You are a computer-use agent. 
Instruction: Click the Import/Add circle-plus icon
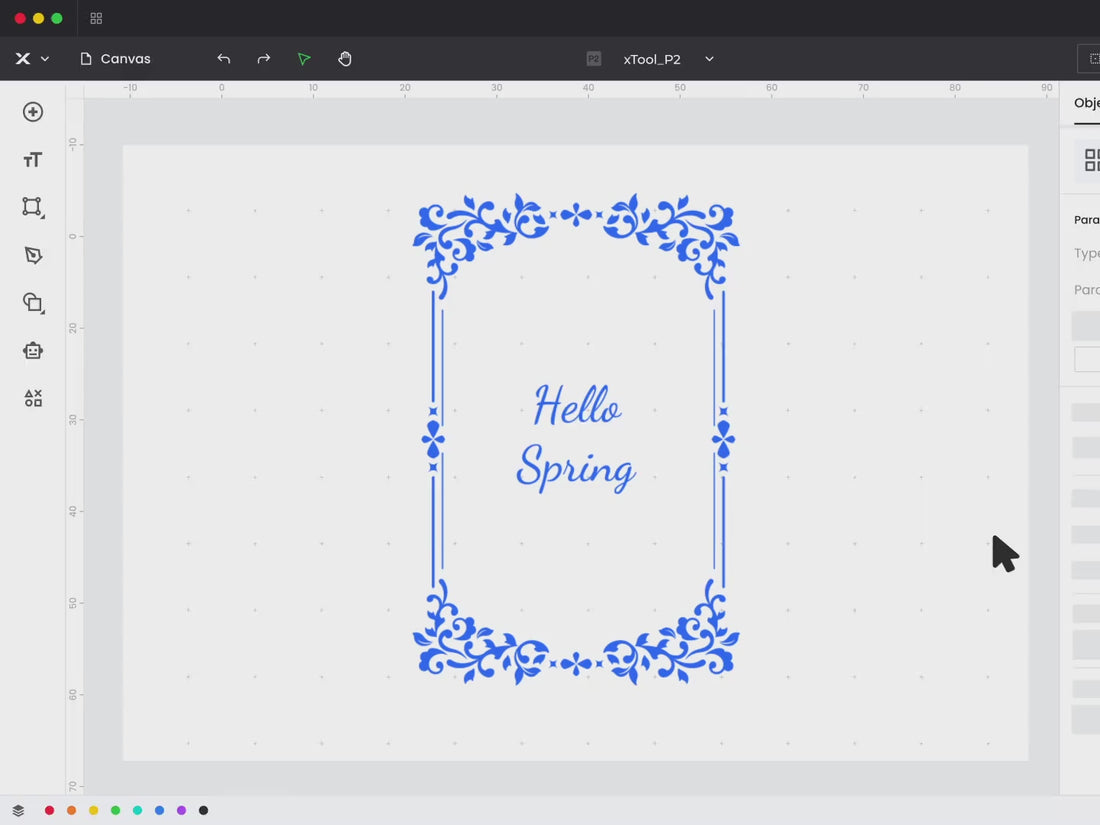(x=33, y=112)
